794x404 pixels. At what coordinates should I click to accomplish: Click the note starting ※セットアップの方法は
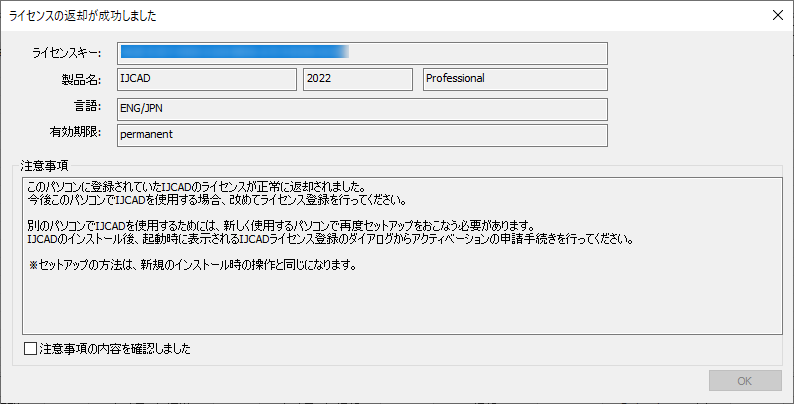coord(192,265)
